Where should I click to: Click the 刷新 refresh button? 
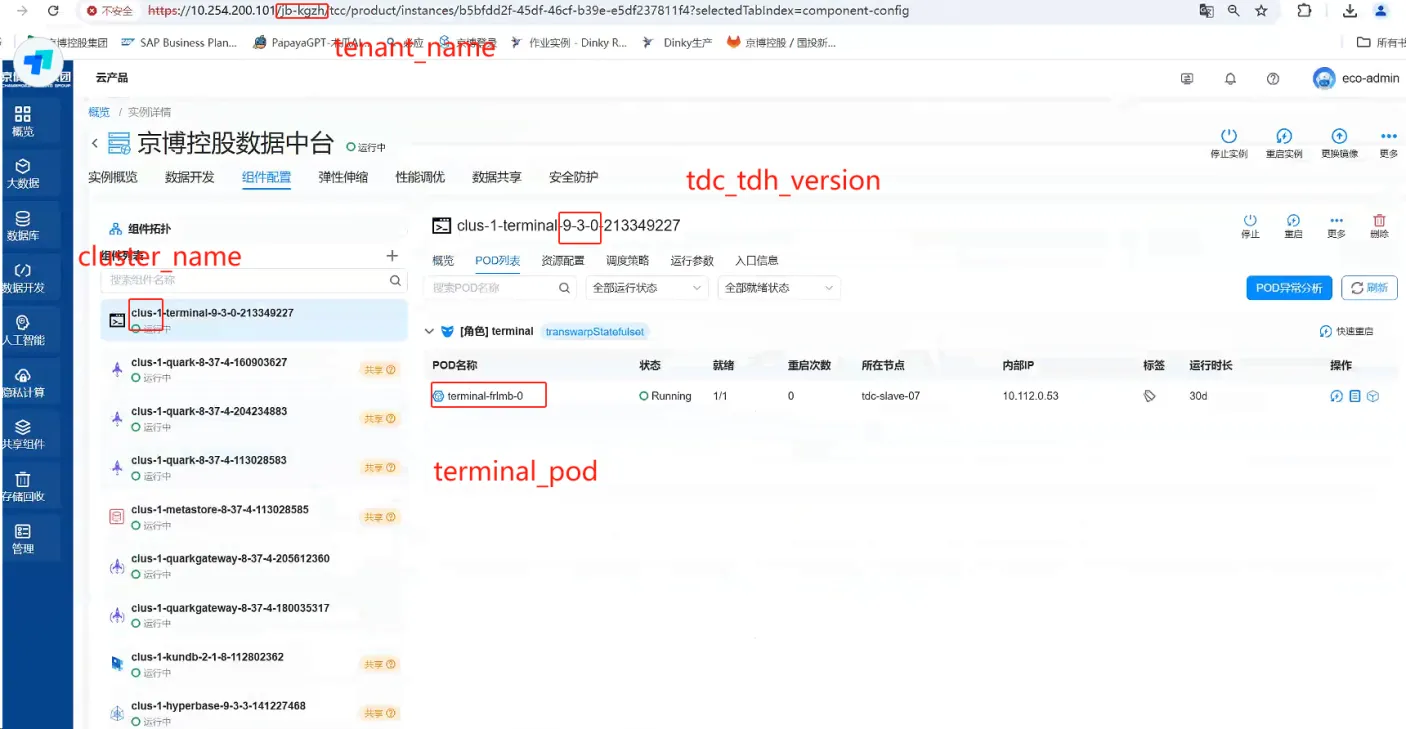(x=1368, y=288)
